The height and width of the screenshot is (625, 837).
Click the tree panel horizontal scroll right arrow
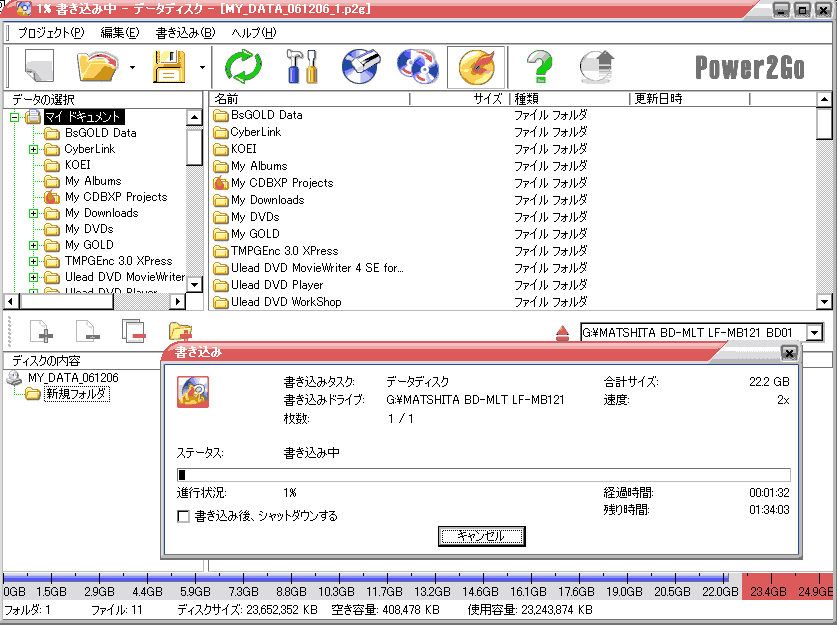178,302
